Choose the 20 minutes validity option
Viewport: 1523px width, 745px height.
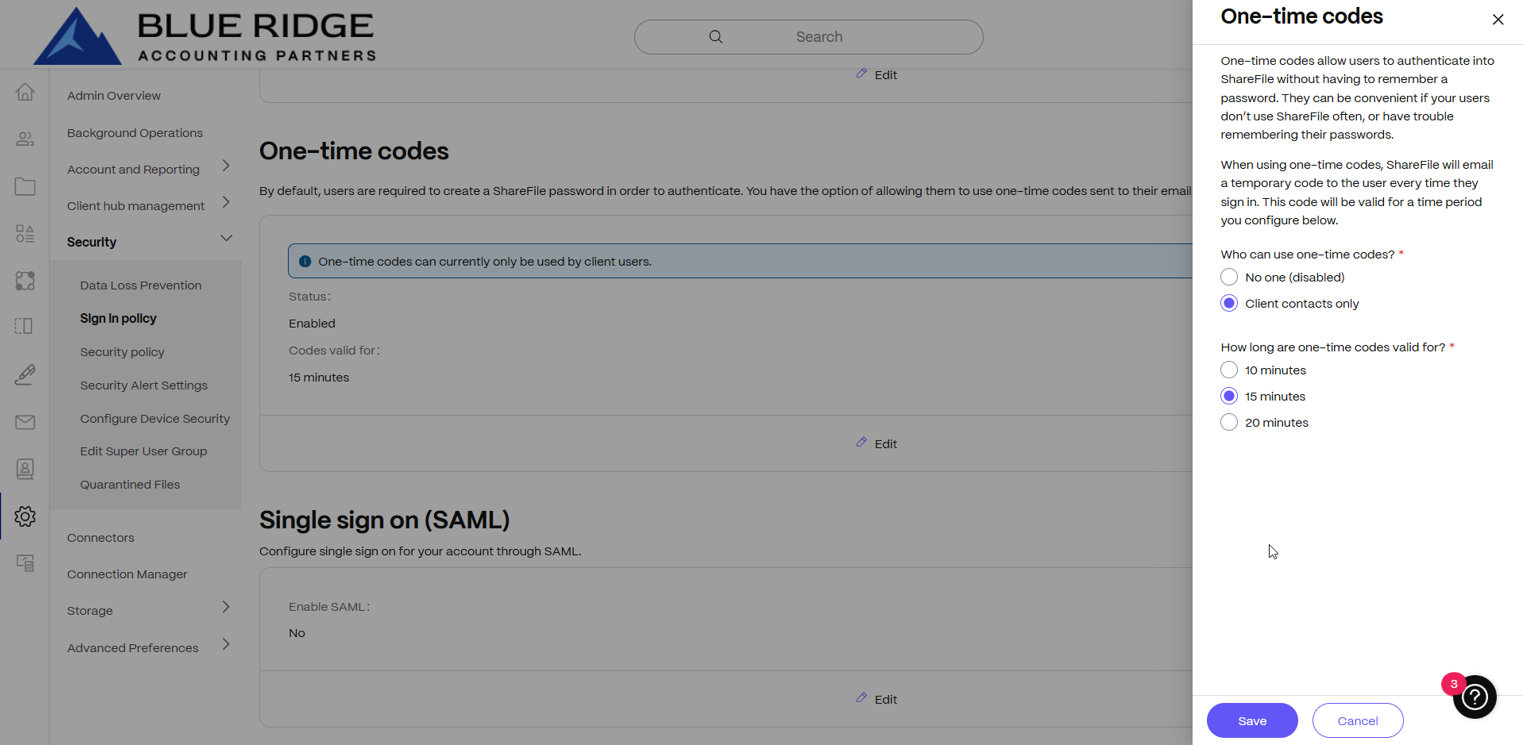tap(1229, 422)
